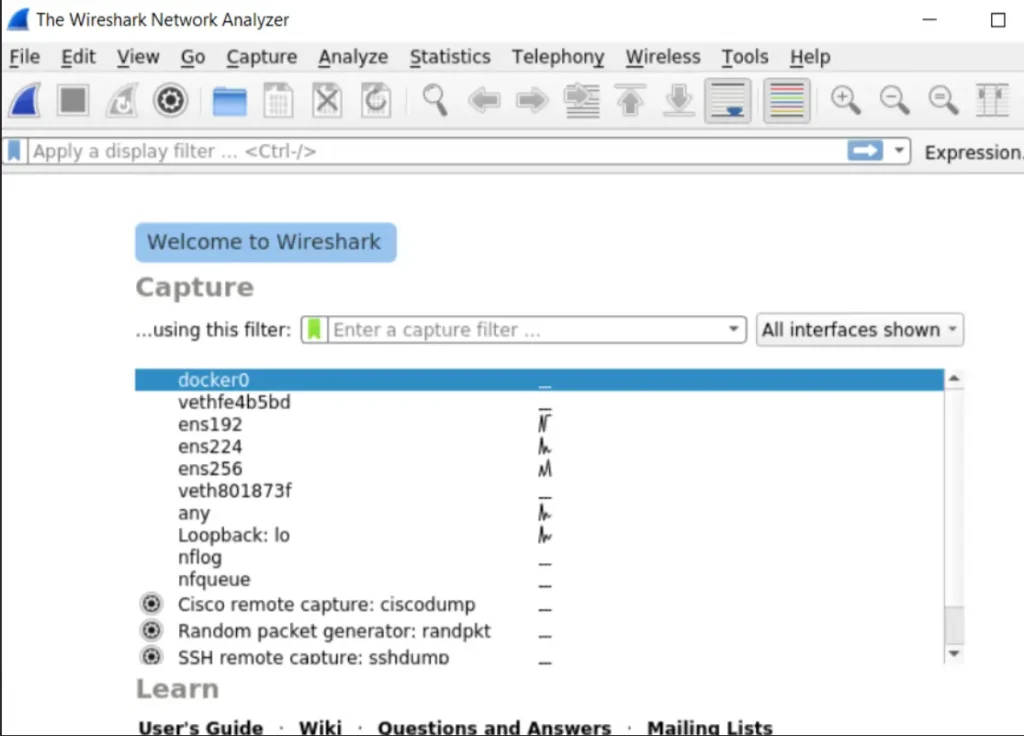
Task: Select the ens192 interface
Action: [x=539, y=424]
